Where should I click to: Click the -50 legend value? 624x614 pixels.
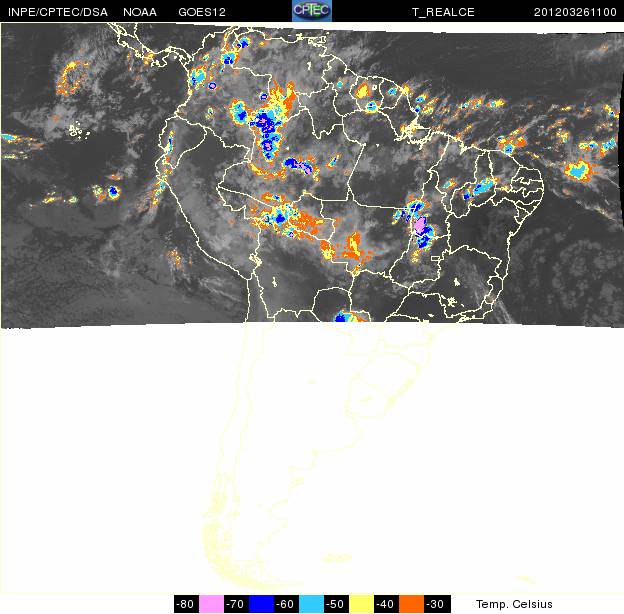[x=335, y=604]
